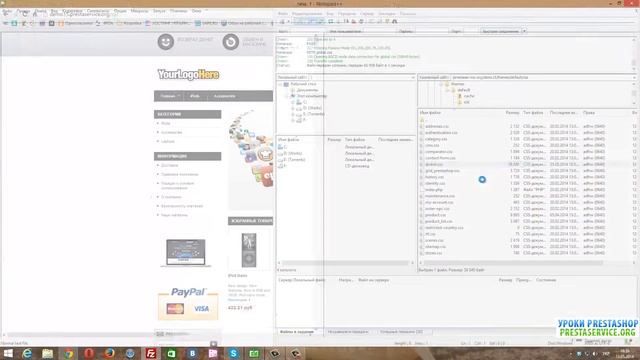
Task: Toggle synchronized browsing toolbar button
Action: tap(387, 21)
